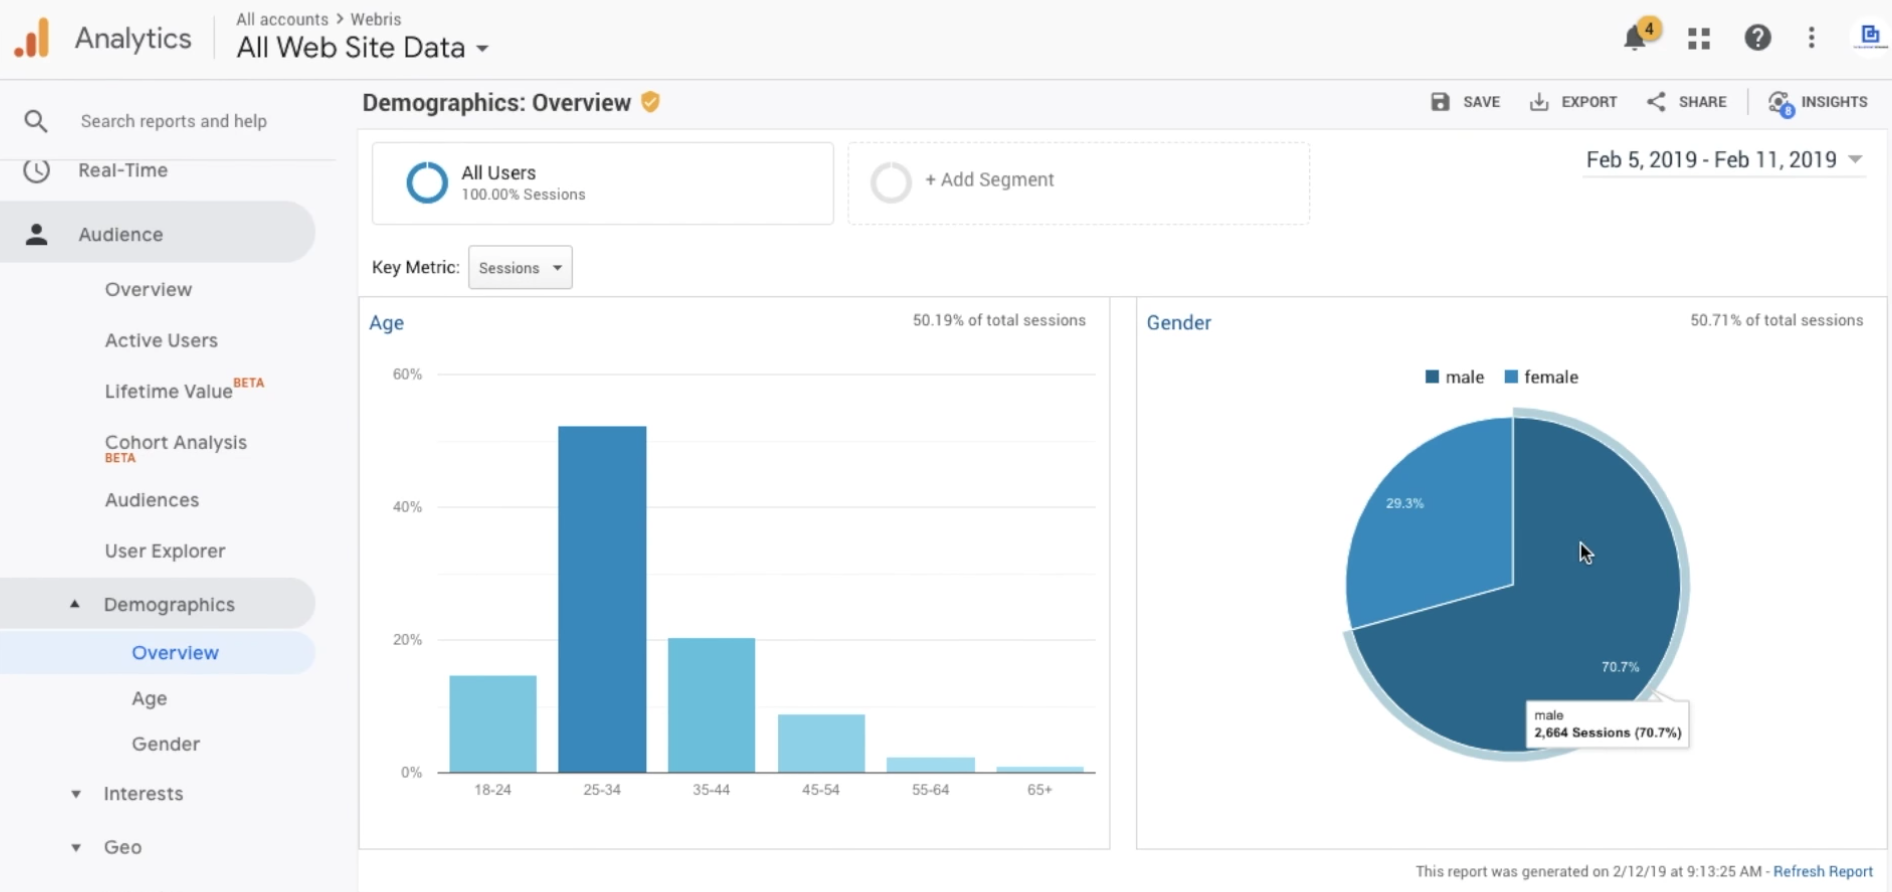Viewport: 1892px width, 892px height.
Task: Click the verified shield badge beside the title
Action: tap(650, 102)
